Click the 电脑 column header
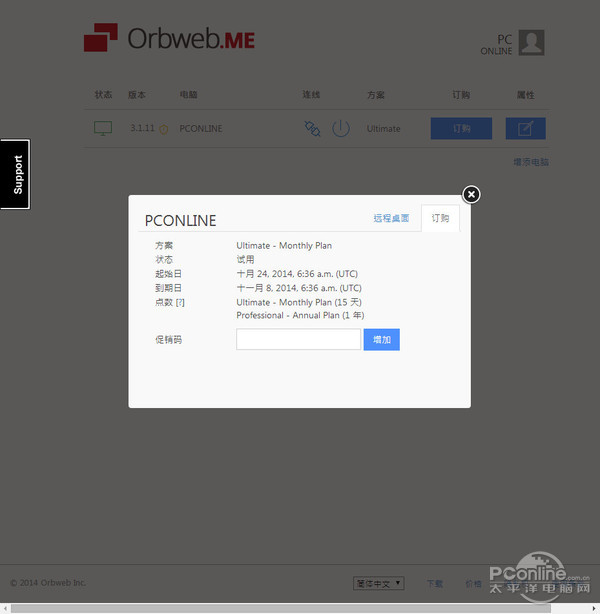Viewport: 600px width, 614px height. 188,94
